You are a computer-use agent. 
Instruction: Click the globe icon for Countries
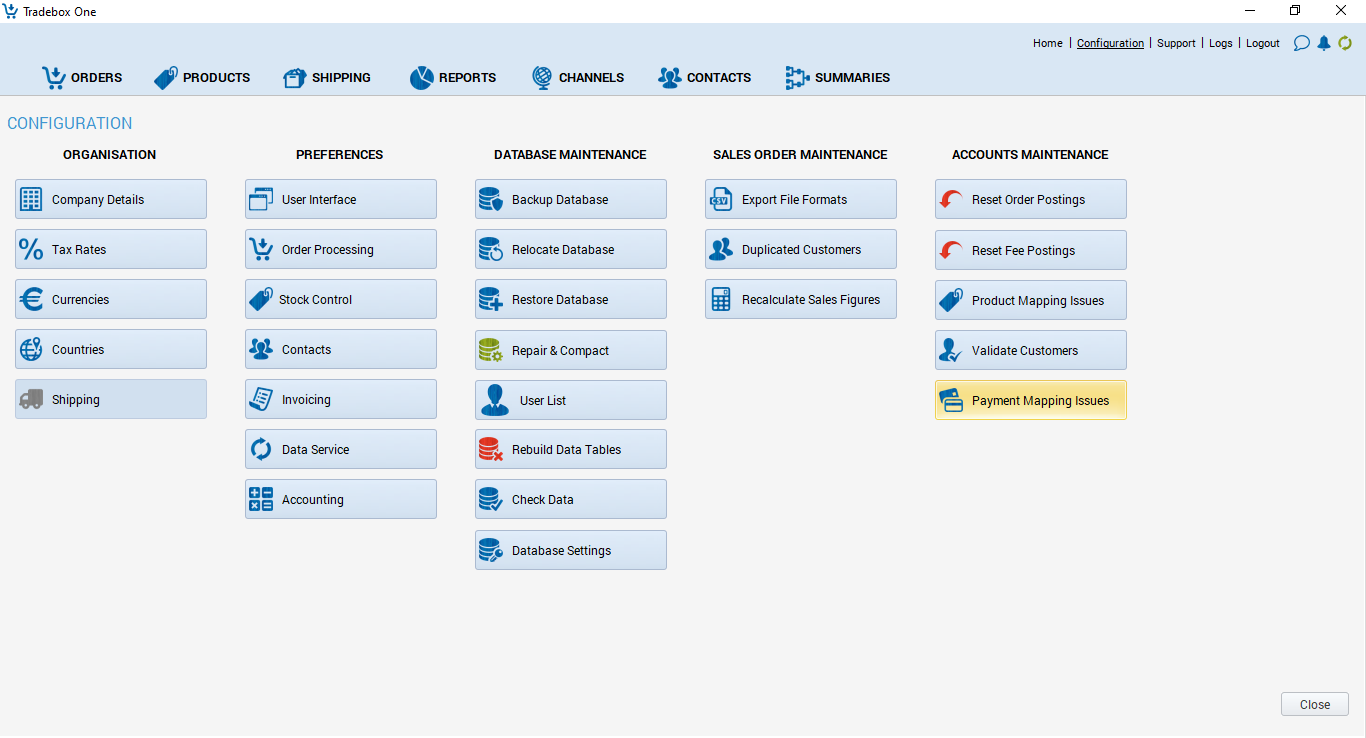point(31,349)
